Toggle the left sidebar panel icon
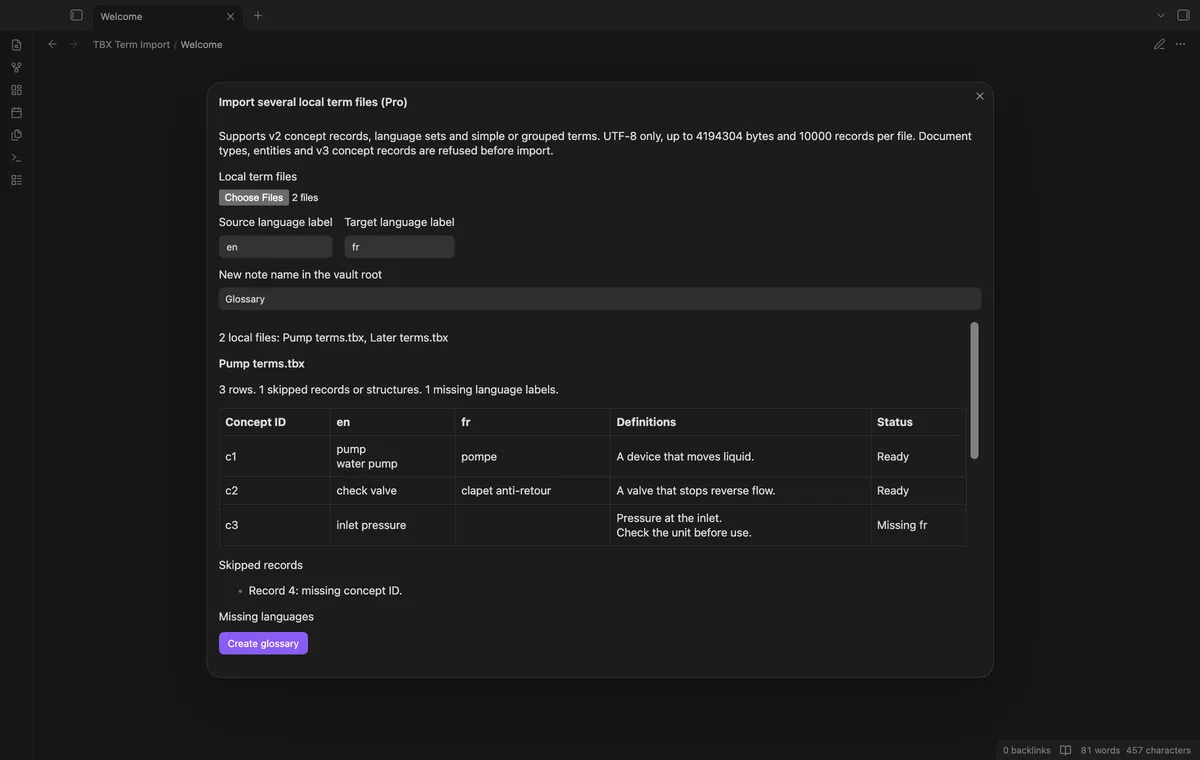 pyautogui.click(x=76, y=15)
